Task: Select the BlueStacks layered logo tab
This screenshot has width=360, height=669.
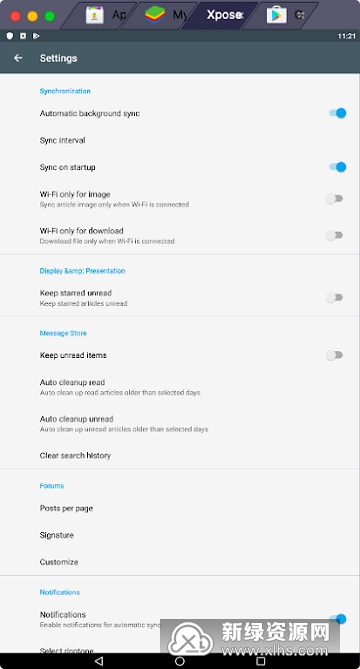Action: [x=155, y=15]
